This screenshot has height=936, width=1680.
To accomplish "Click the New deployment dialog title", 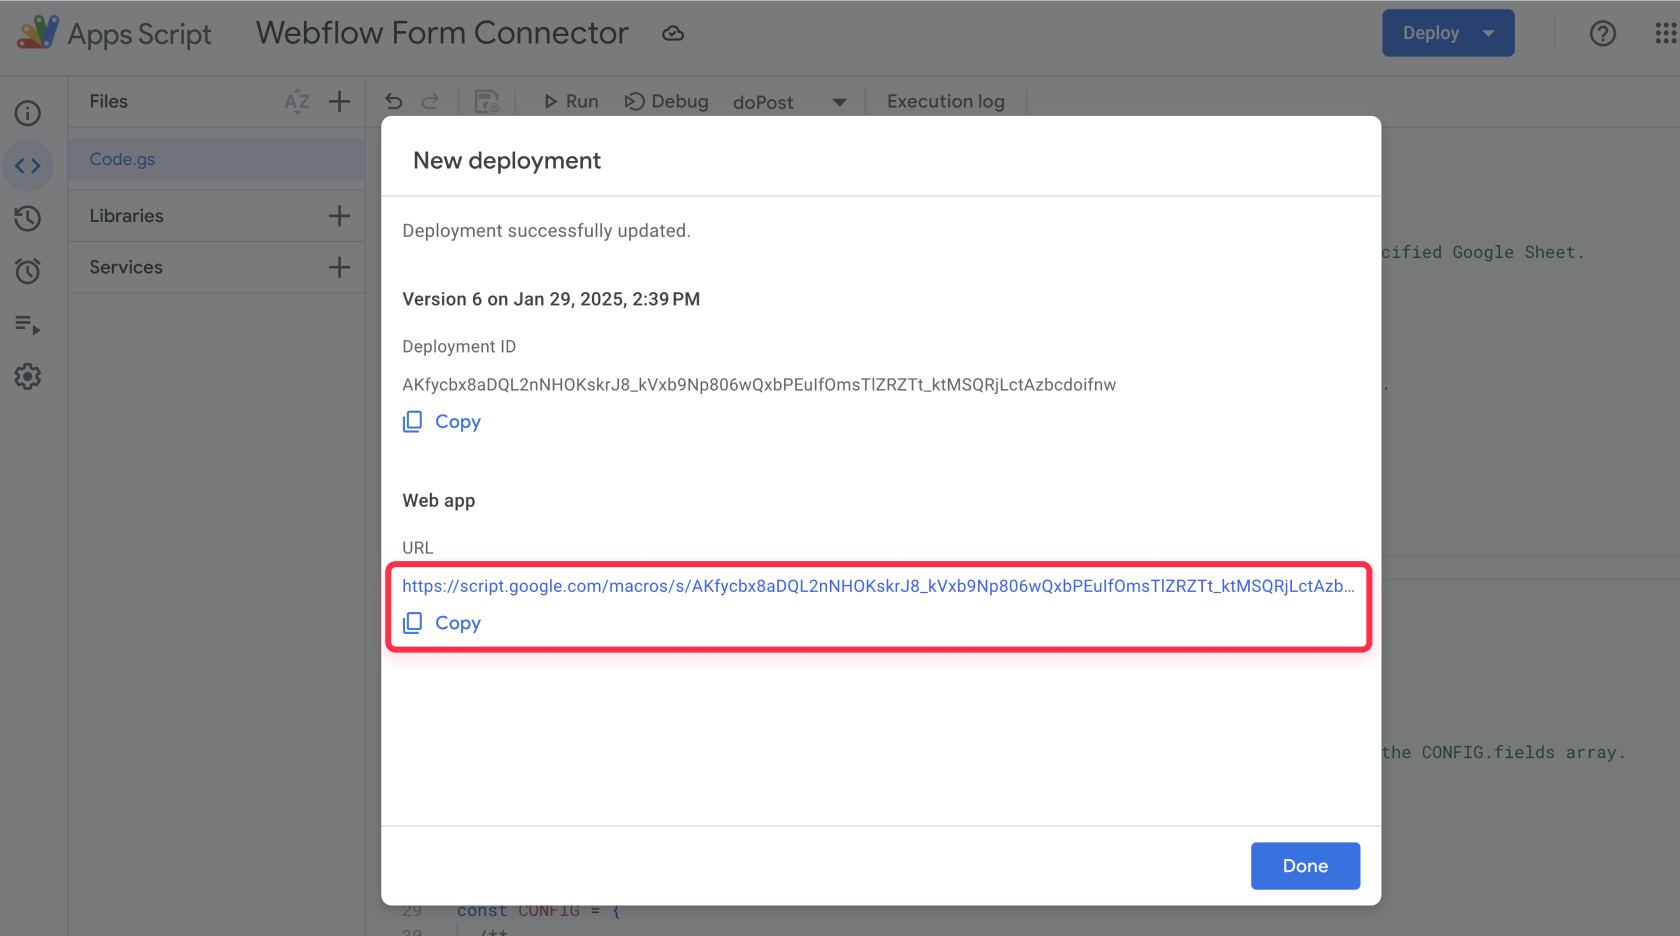I will click(507, 161).
